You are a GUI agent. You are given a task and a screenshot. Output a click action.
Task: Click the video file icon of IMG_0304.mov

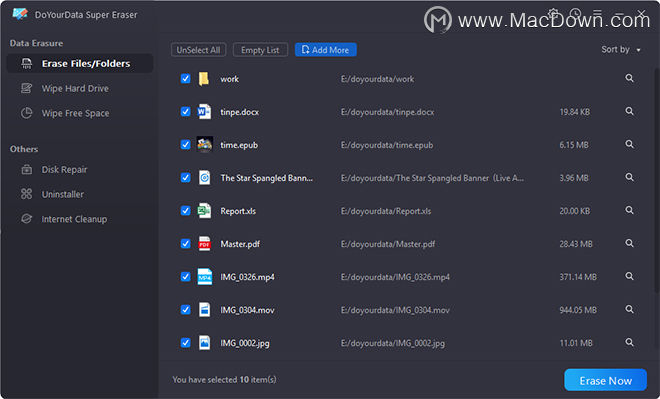(x=205, y=310)
